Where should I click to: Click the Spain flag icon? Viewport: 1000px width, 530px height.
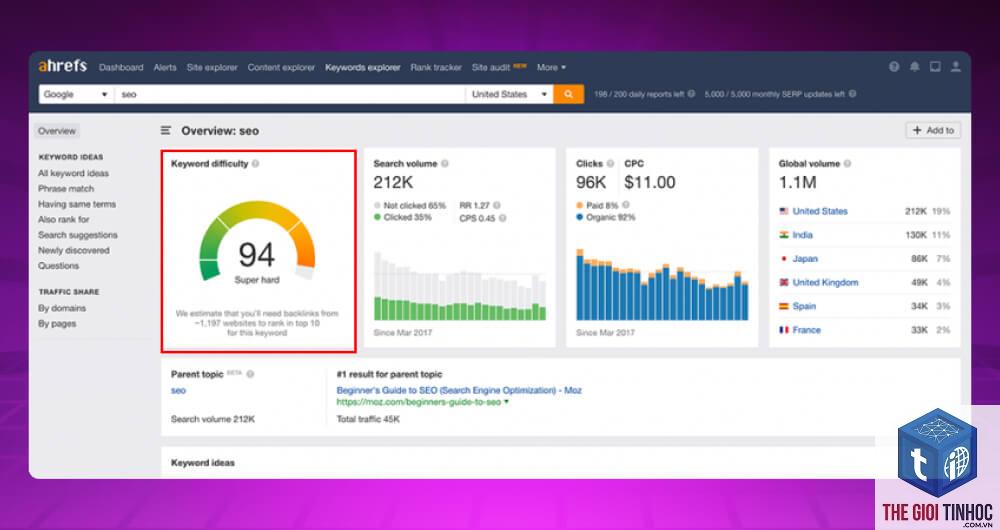coord(784,306)
